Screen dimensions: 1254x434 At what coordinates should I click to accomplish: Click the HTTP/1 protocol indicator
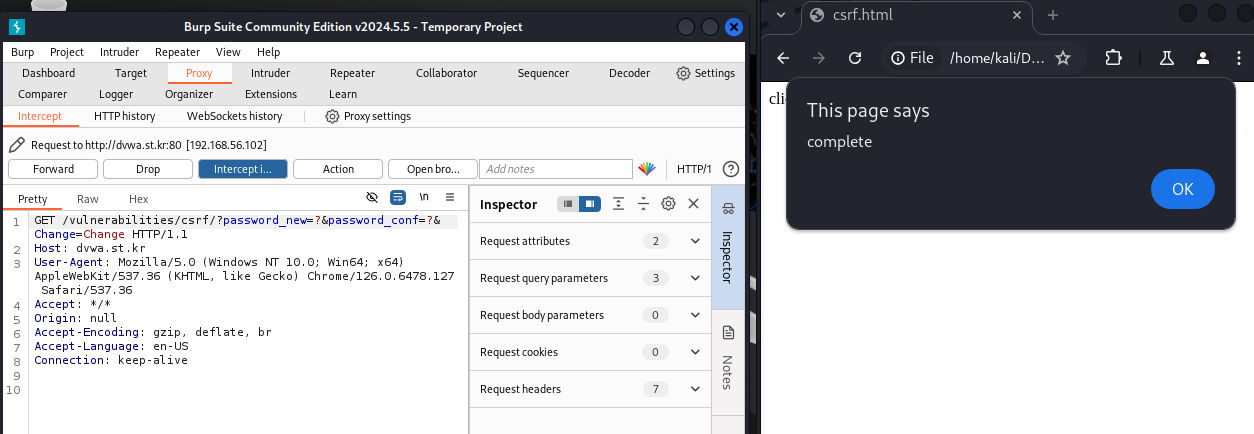tap(694, 169)
